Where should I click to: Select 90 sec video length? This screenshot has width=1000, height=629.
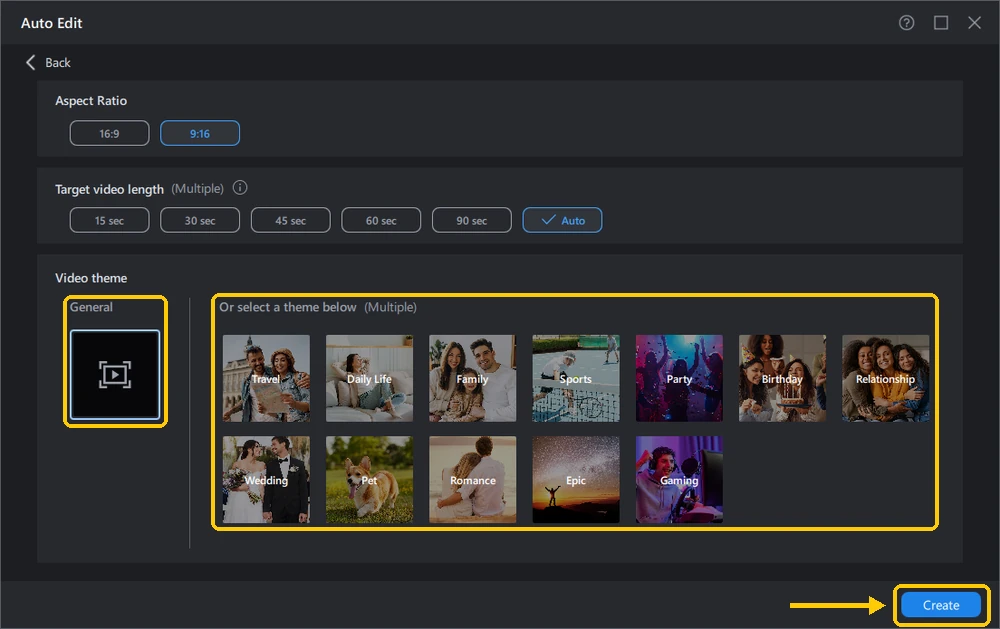coord(471,220)
